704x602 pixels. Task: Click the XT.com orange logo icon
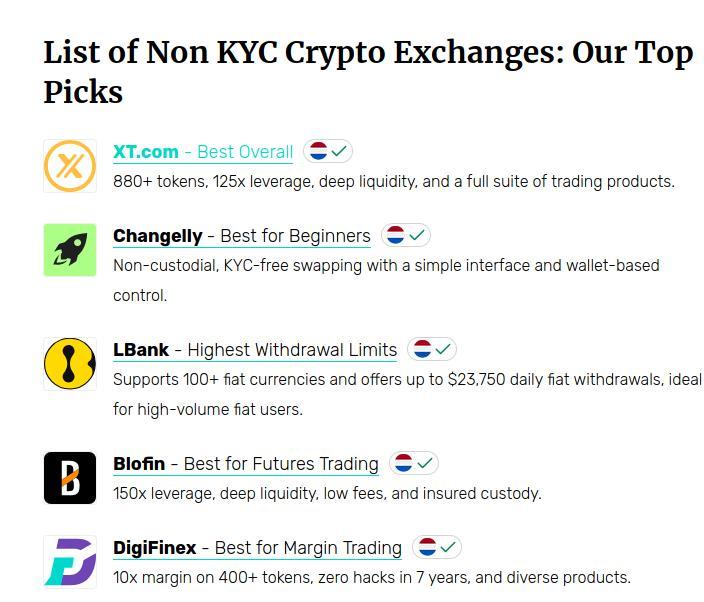point(70,166)
